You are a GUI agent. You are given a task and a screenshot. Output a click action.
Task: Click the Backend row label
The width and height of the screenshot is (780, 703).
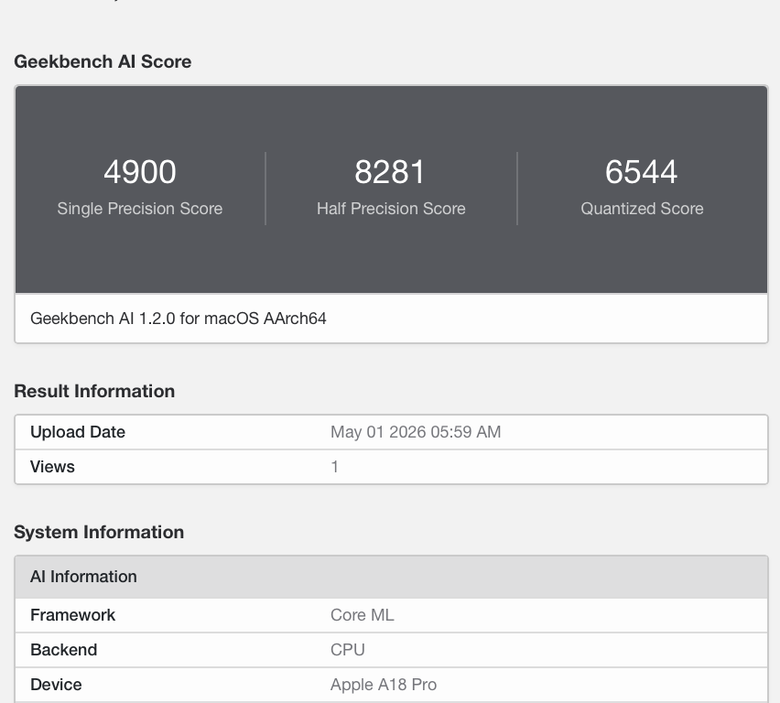point(64,650)
